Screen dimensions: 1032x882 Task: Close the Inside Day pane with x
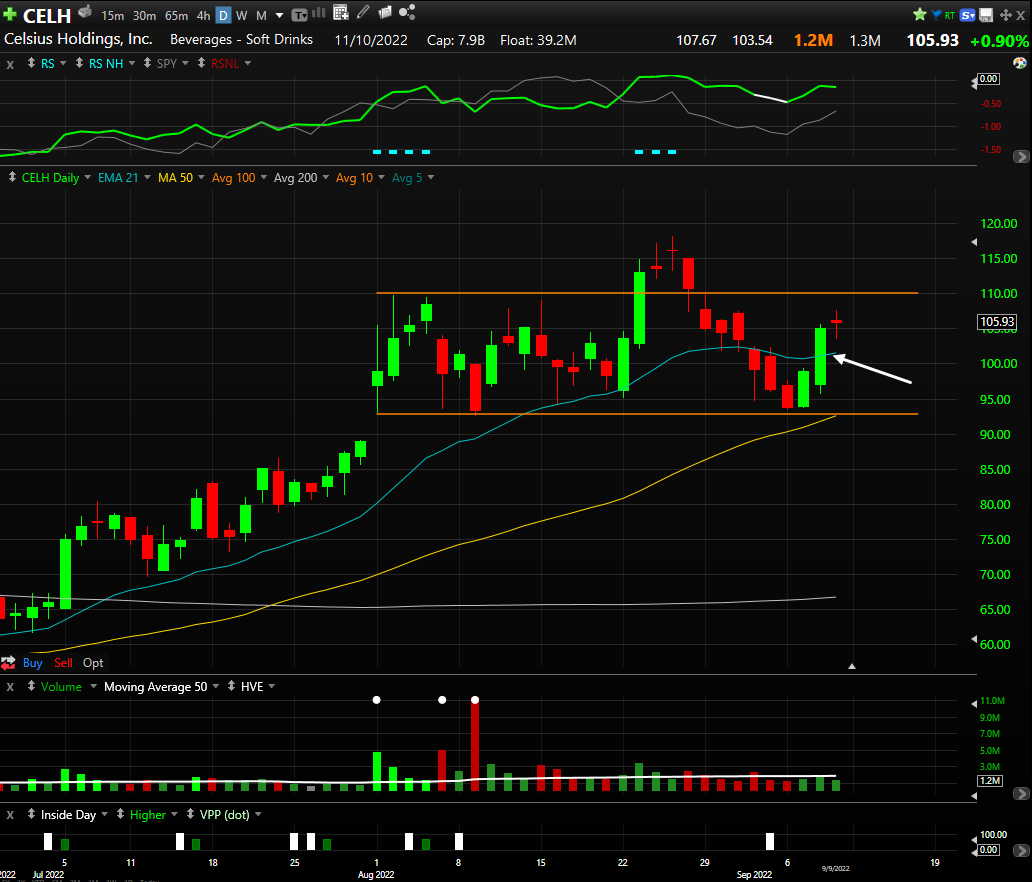click(x=10, y=815)
